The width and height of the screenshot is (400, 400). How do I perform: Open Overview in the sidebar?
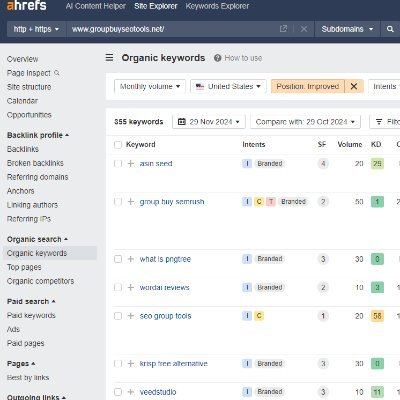[23, 59]
